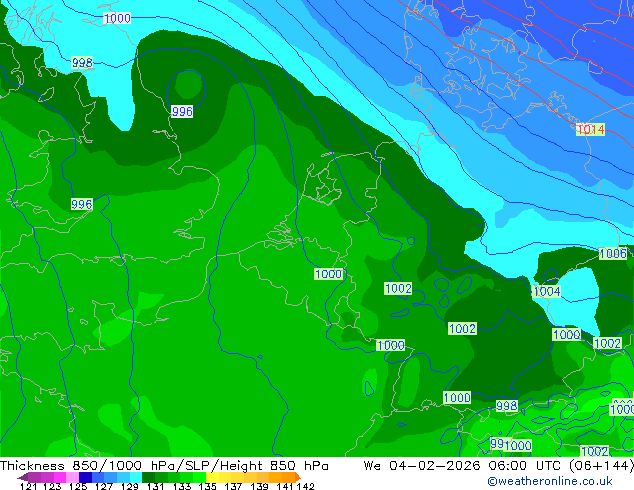Screen dimensions: 634x490
Task: Click the legend value 133
Action: pos(182,486)
